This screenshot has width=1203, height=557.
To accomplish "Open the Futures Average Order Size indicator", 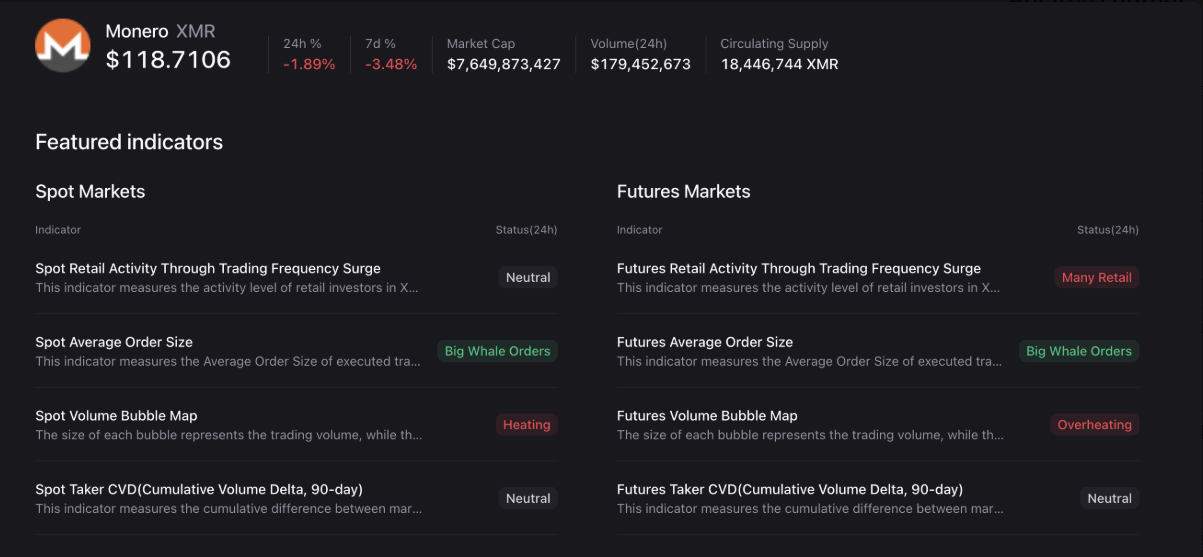I will (x=704, y=342).
